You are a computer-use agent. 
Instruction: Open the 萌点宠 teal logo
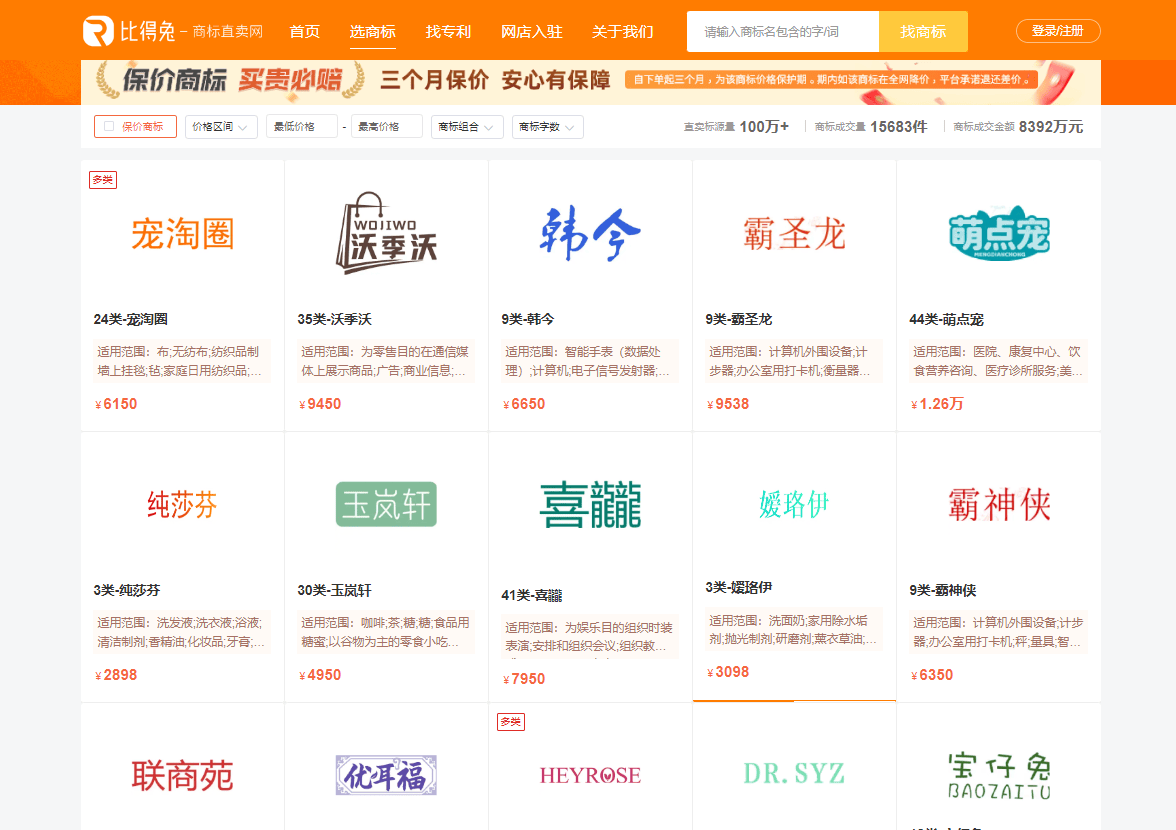[x=998, y=232]
